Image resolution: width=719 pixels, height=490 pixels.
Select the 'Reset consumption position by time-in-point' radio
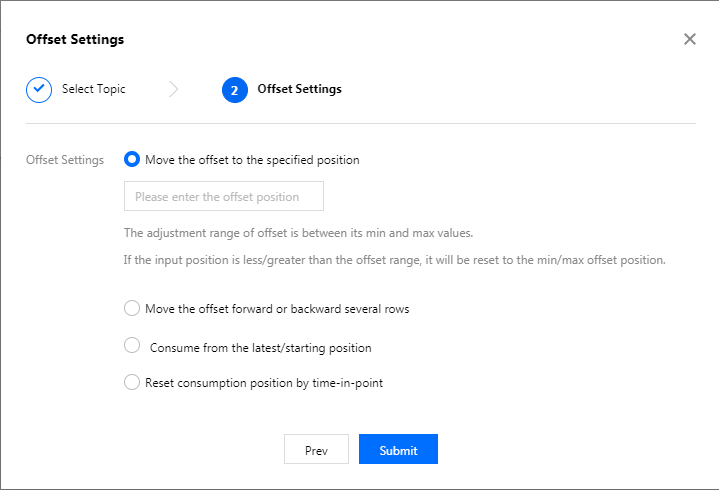coord(132,382)
